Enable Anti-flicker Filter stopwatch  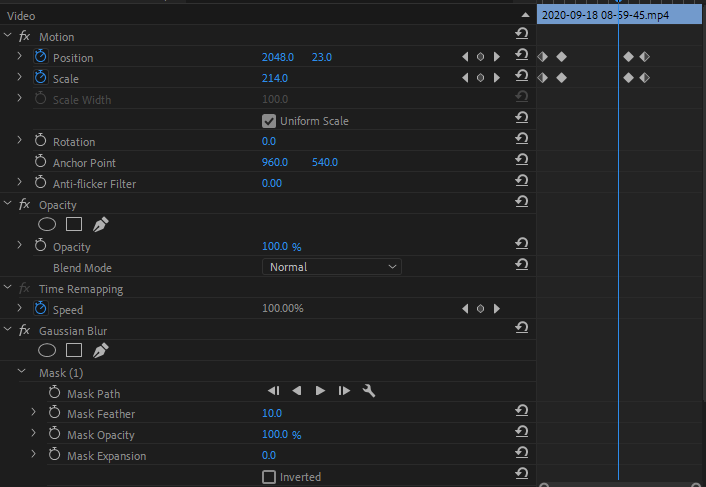(41, 182)
